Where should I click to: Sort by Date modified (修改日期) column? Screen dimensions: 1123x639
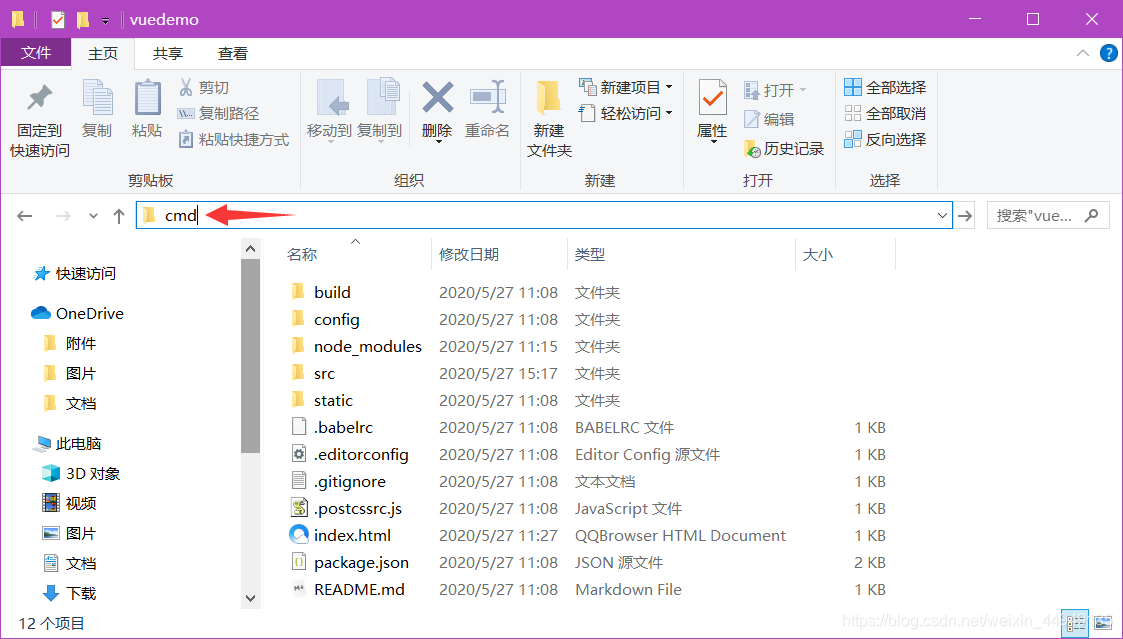(x=469, y=254)
